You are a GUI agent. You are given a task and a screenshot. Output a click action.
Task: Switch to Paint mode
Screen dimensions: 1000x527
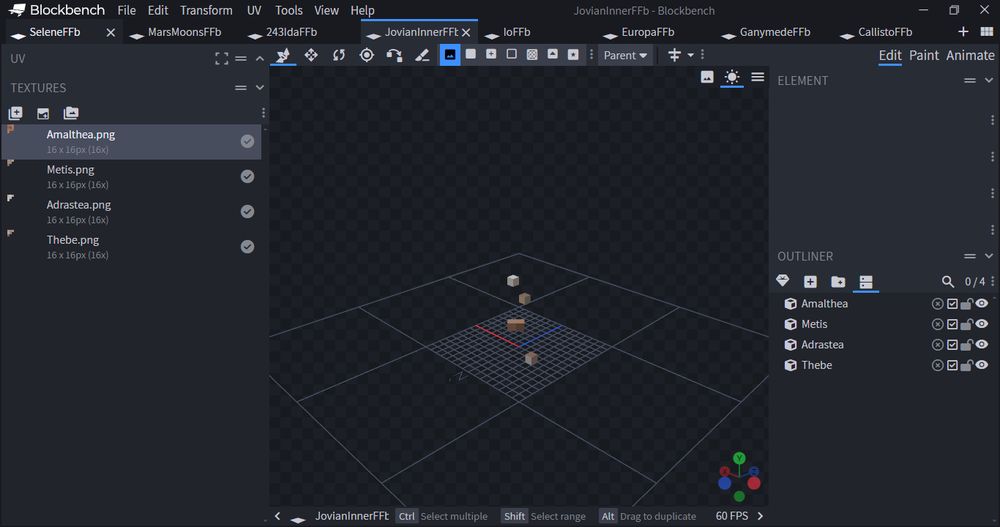[923, 55]
